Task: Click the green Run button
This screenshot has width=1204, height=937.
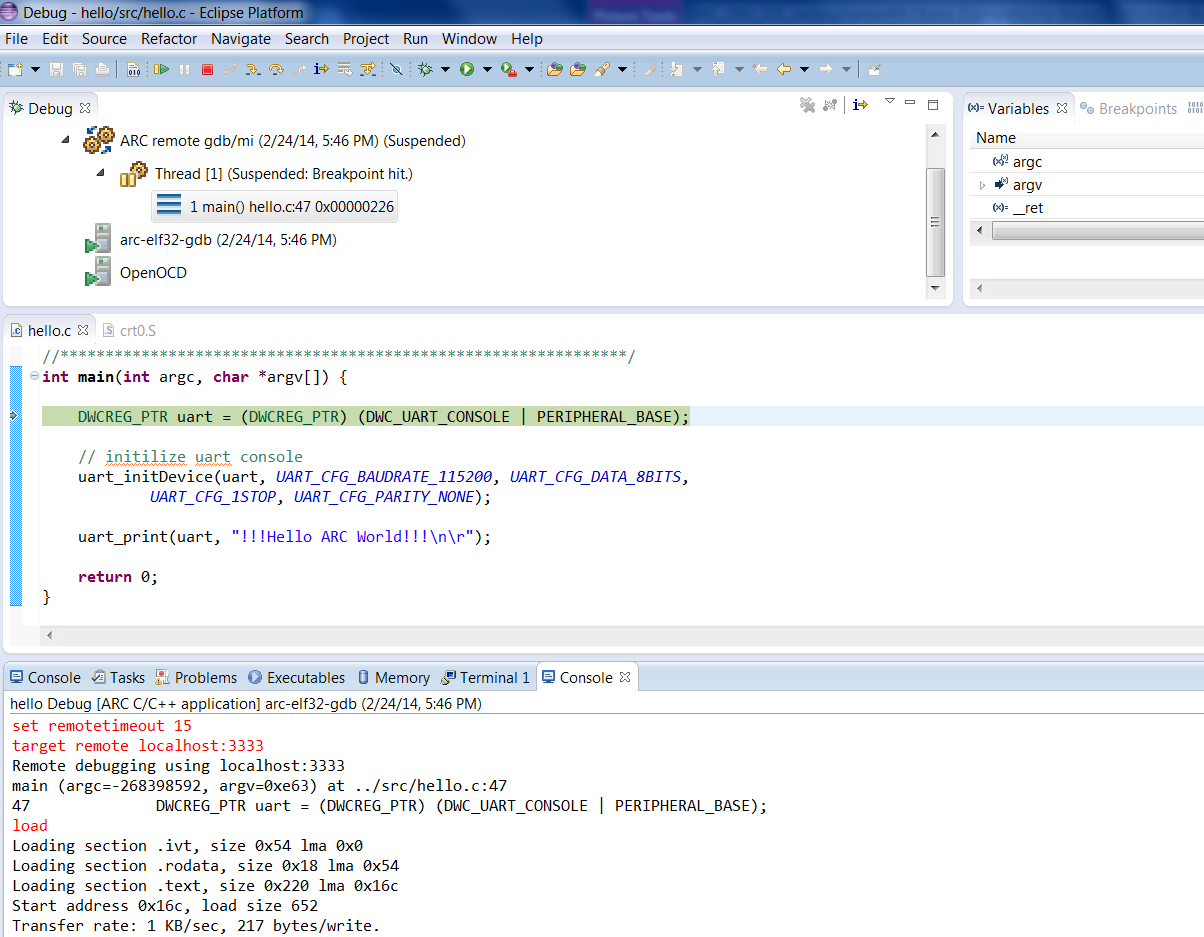Action: pyautogui.click(x=467, y=69)
